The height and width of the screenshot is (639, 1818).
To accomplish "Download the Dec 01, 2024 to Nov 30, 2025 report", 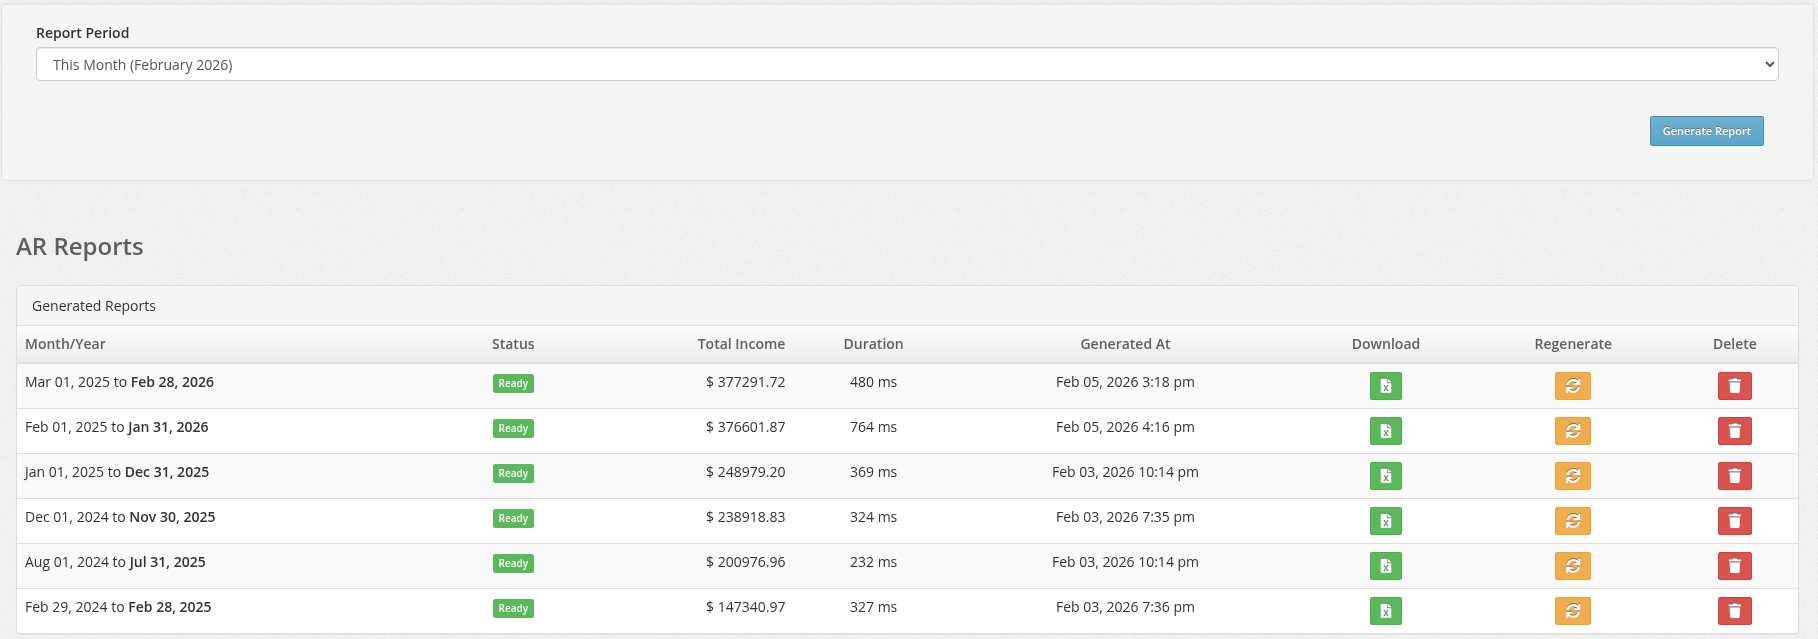I will click(1385, 521).
